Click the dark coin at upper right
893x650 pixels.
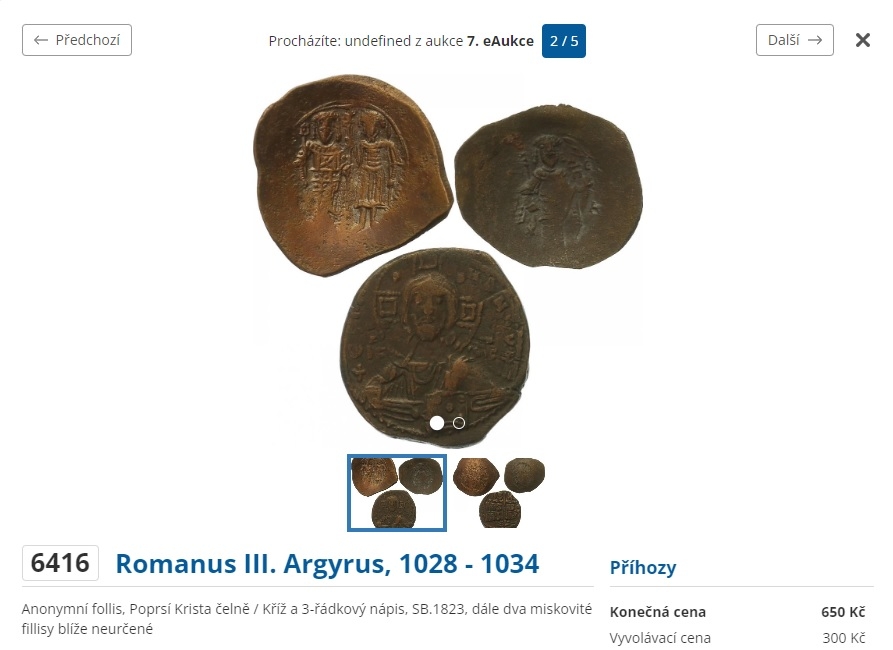pos(549,186)
